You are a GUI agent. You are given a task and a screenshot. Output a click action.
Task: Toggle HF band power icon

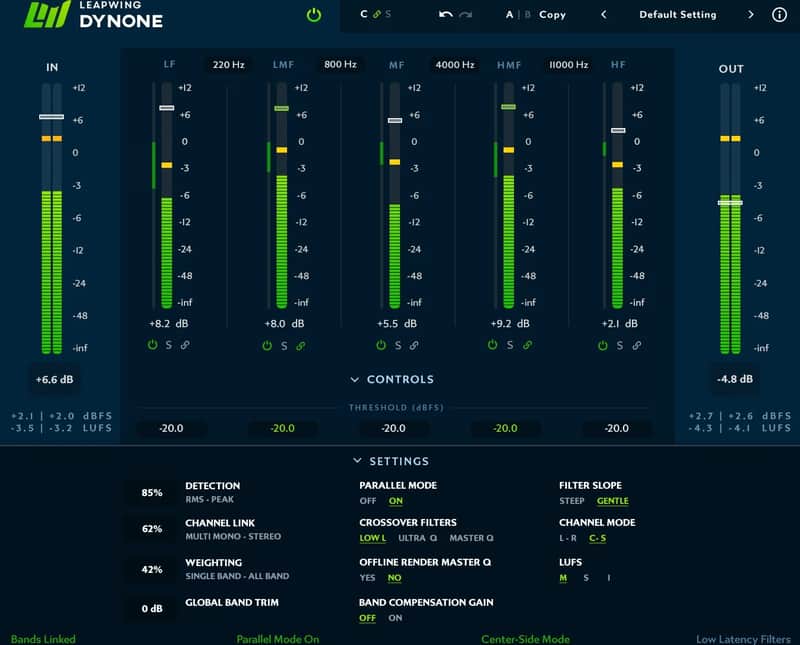pyautogui.click(x=603, y=345)
